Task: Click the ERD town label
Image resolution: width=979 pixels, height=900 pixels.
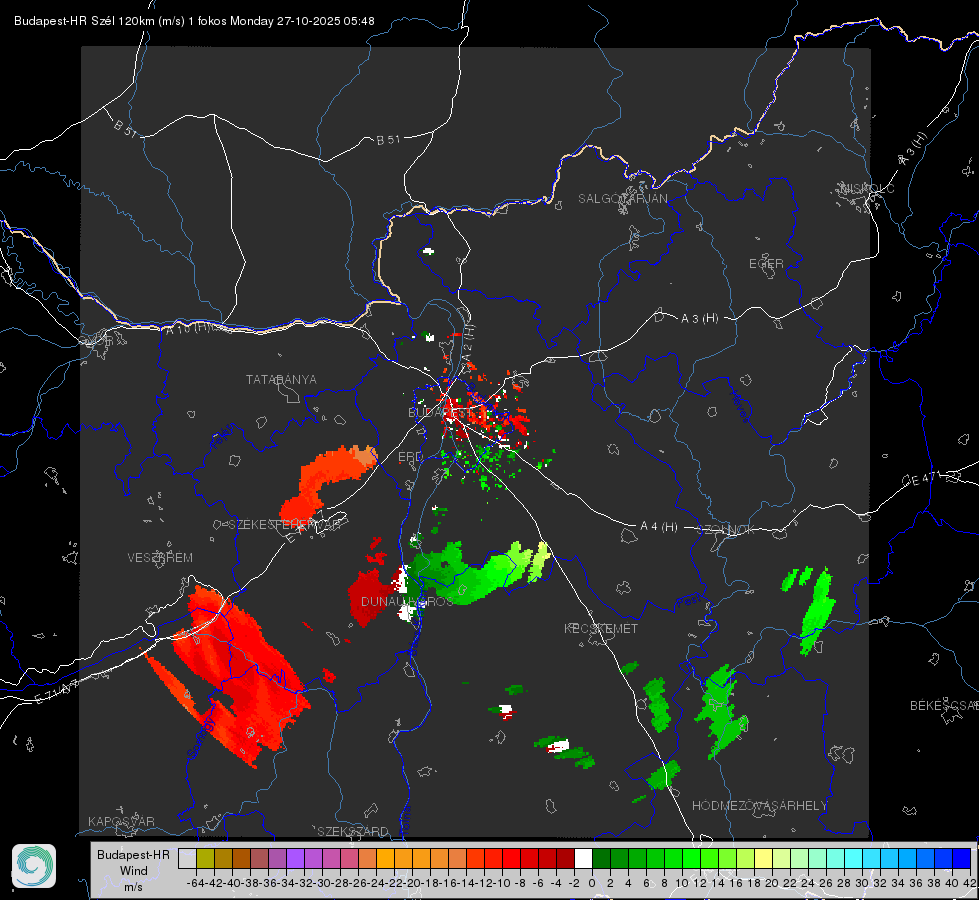Action: [410, 457]
